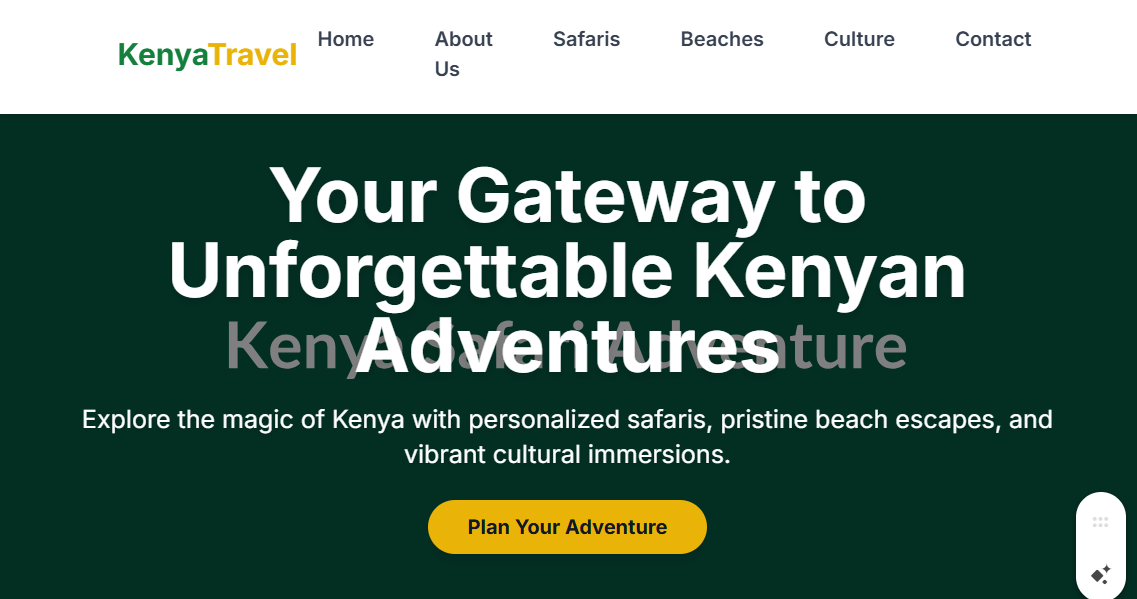Click the white "Adventures" headline word
The height and width of the screenshot is (599, 1137).
coord(567,348)
